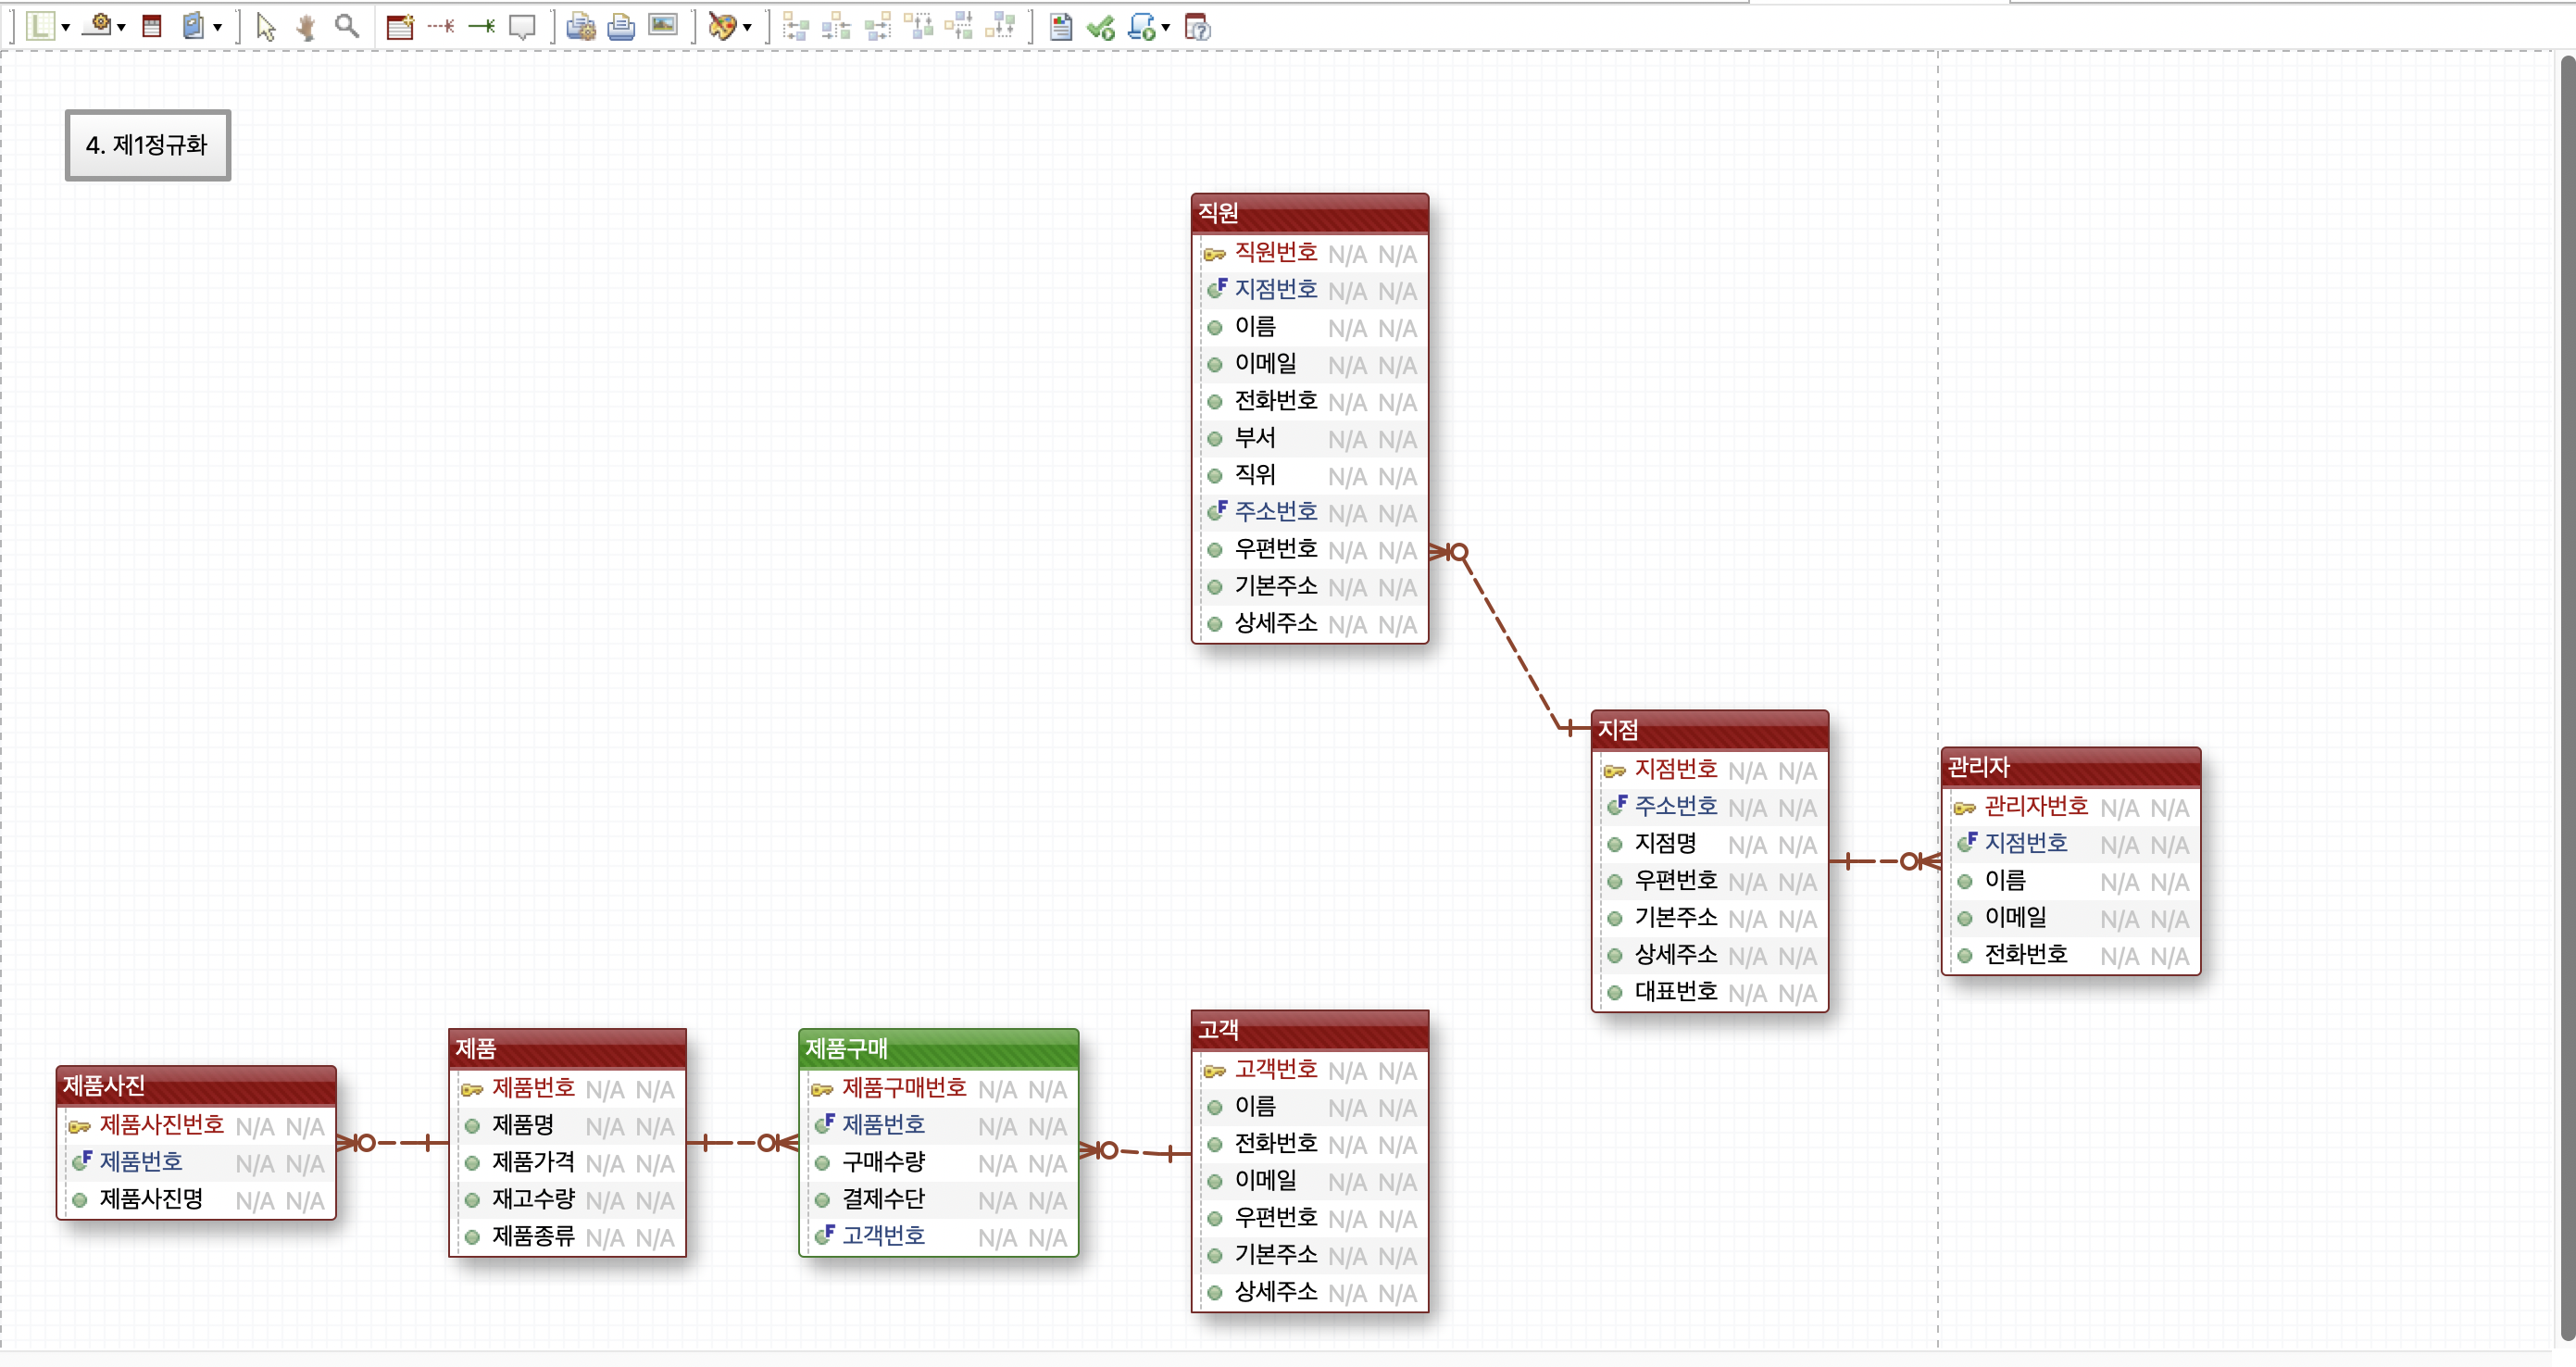Click the align left edges icon
Screen dimensions: 2576x1367
click(x=796, y=26)
